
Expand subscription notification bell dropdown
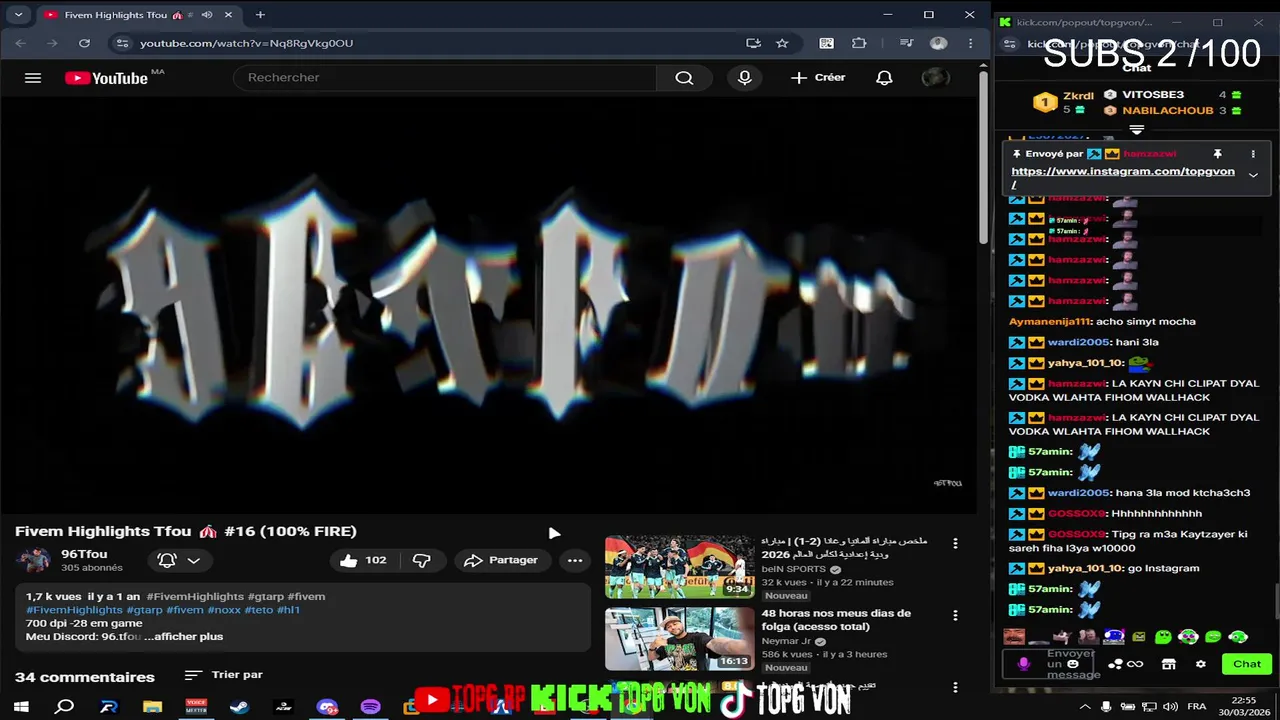pyautogui.click(x=180, y=560)
